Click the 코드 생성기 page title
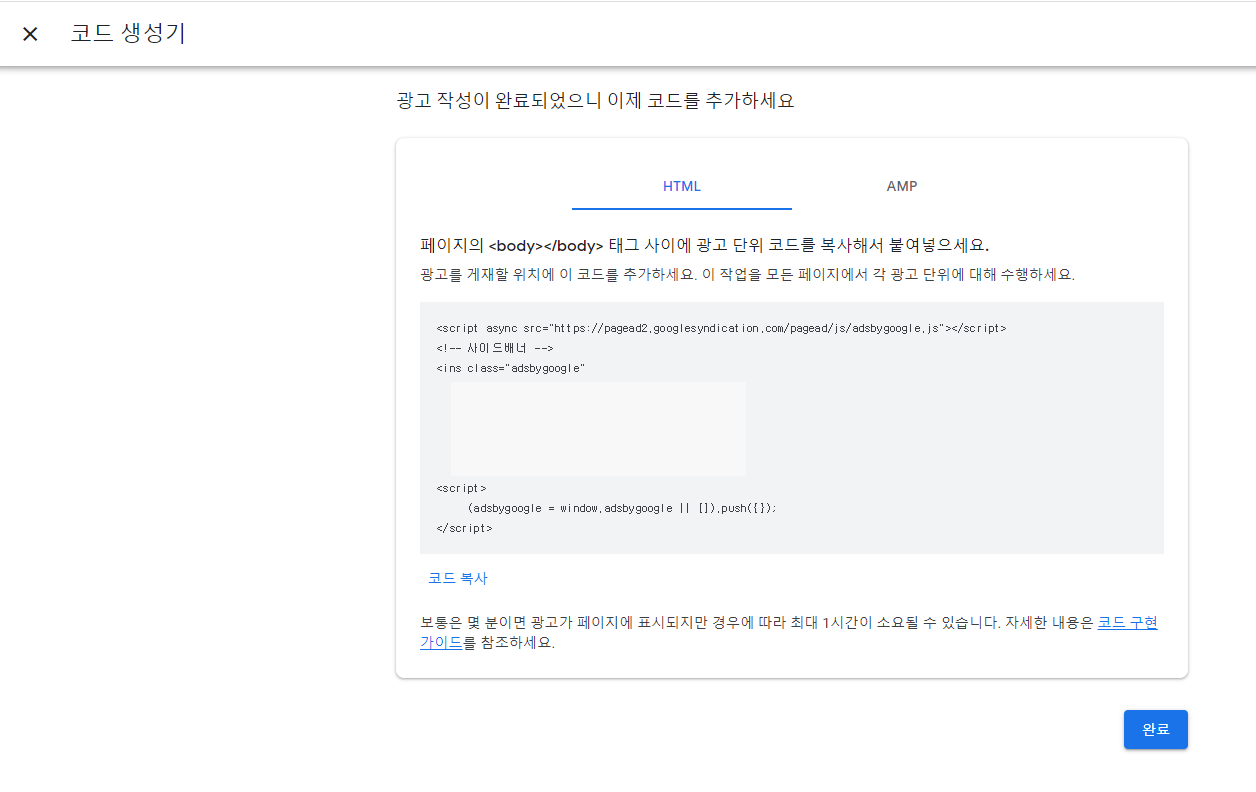Screen dimensions: 1256x792 128,33
